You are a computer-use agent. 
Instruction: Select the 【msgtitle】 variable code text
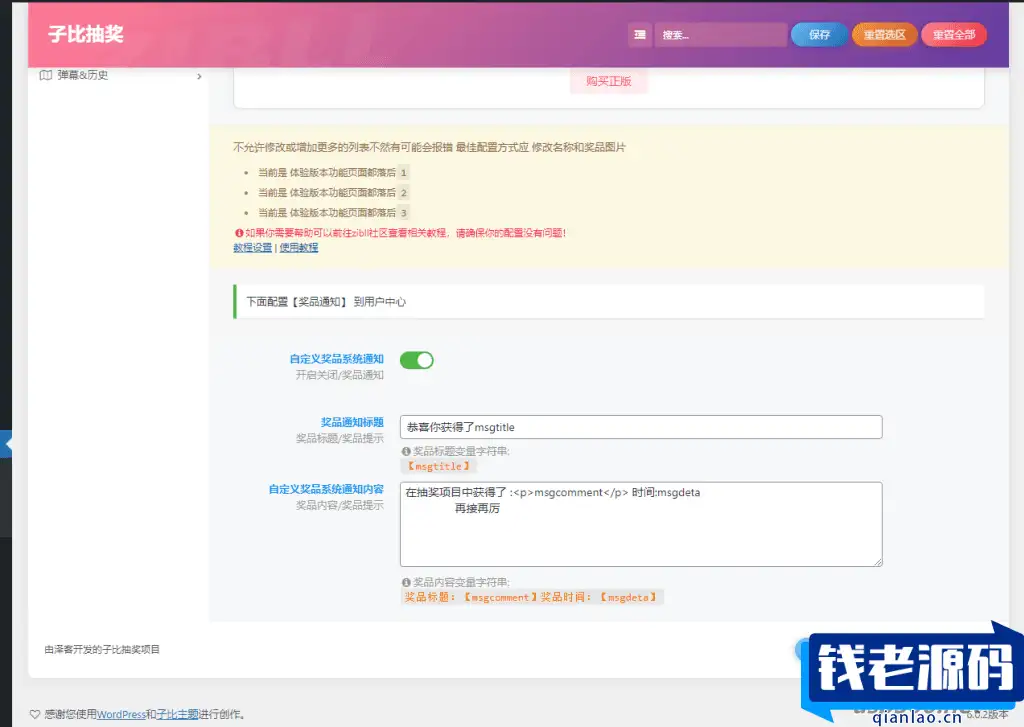(x=438, y=466)
